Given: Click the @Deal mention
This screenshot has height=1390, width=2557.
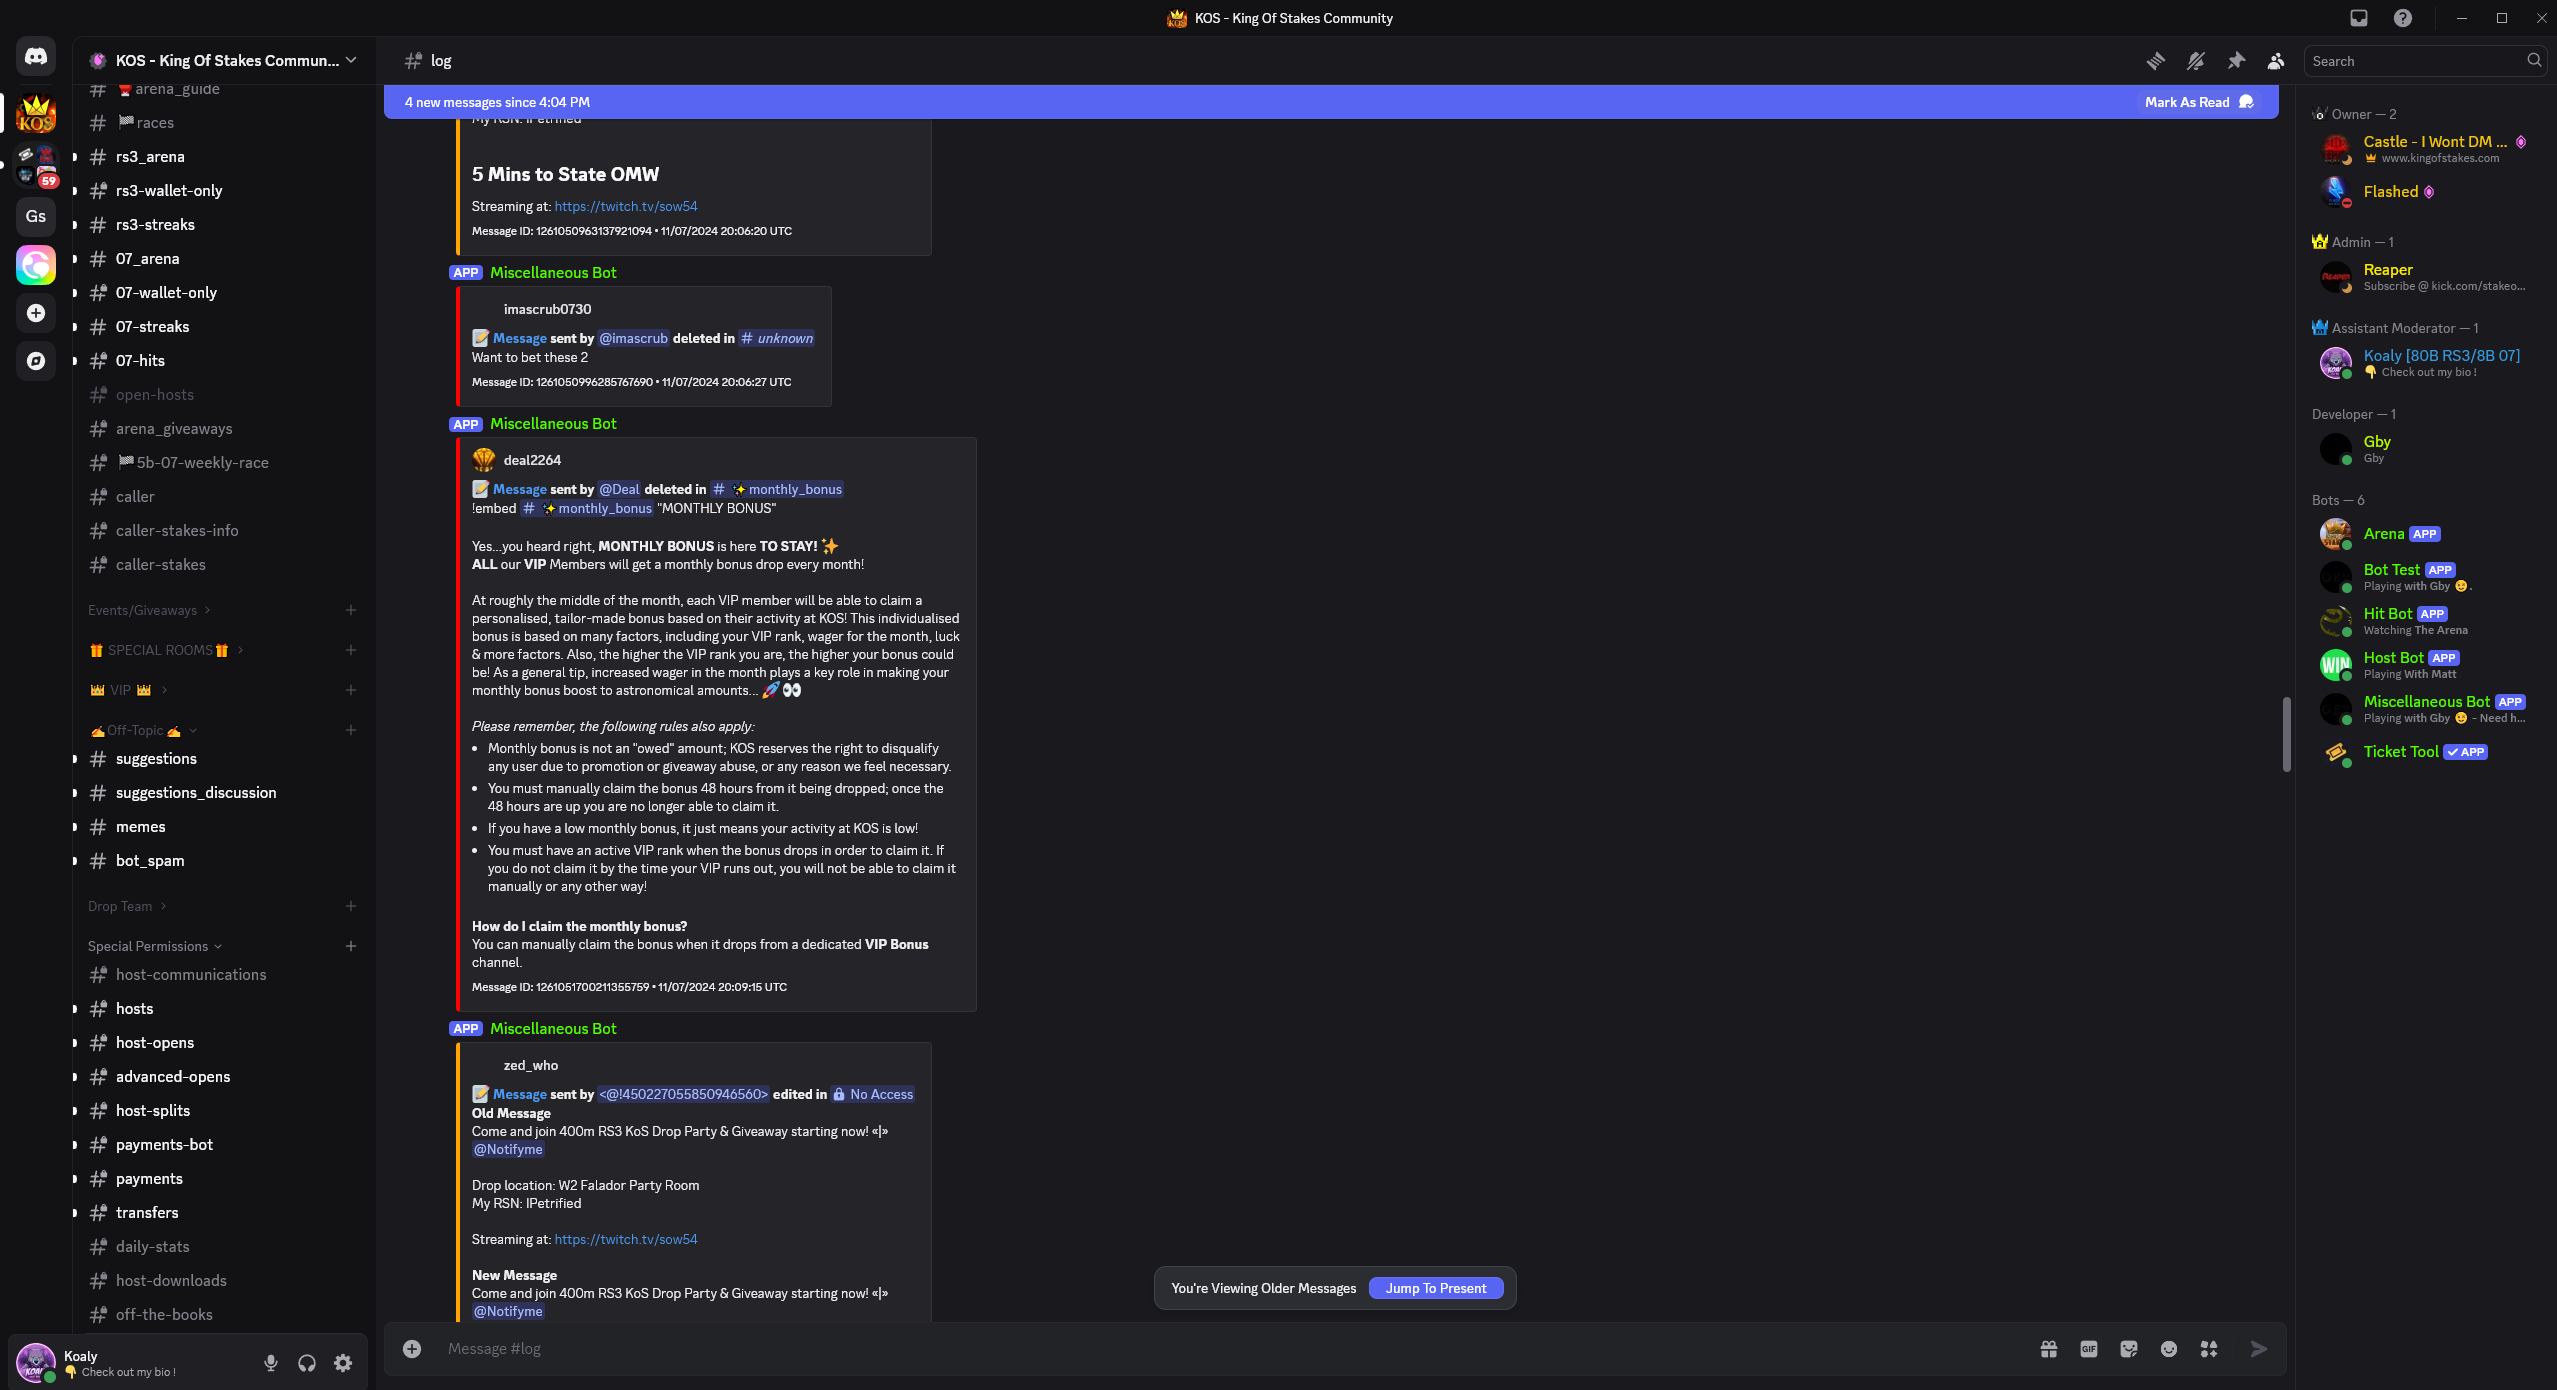Looking at the screenshot, I should (619, 489).
